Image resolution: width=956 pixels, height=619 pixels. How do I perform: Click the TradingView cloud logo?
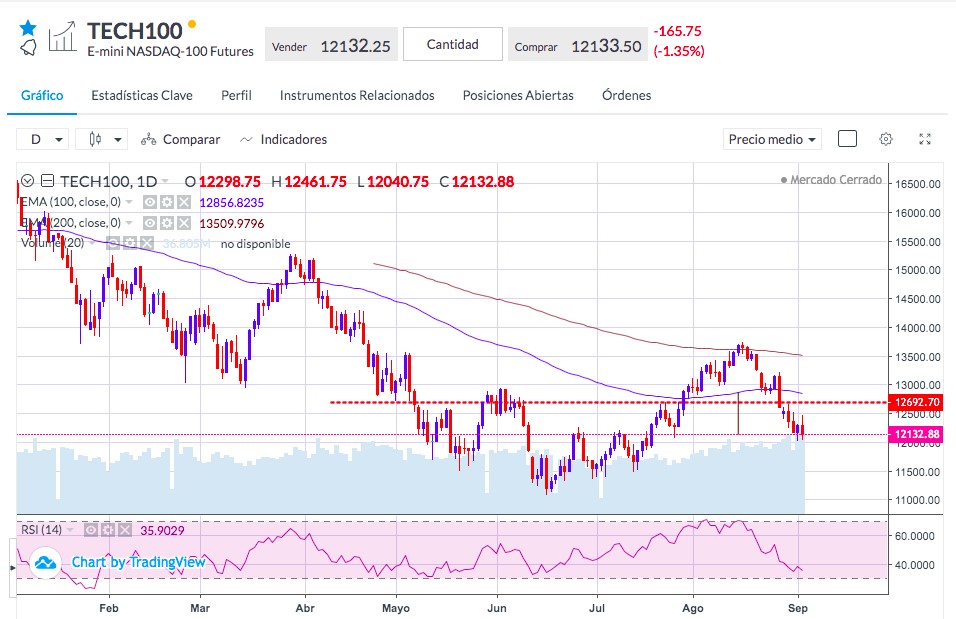(x=45, y=562)
